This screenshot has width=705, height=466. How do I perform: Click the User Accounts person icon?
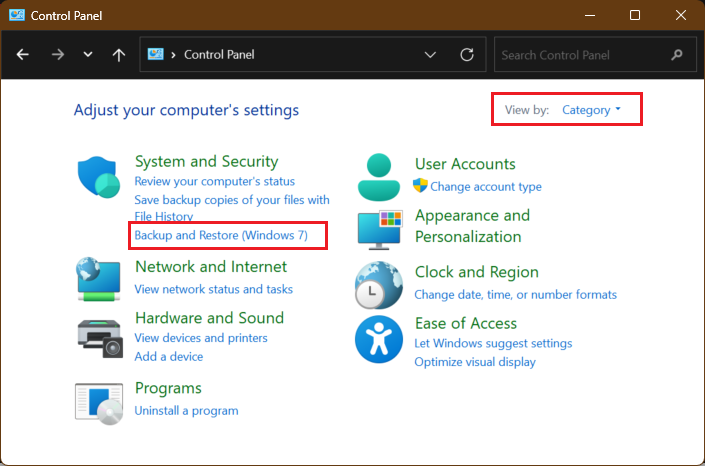(x=379, y=177)
